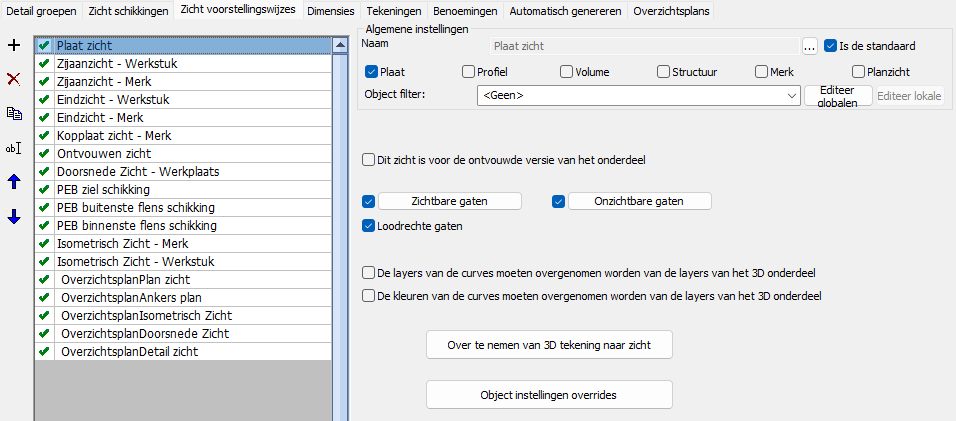Toggle the Is de standaard checkbox
The width and height of the screenshot is (956, 421).
831,46
